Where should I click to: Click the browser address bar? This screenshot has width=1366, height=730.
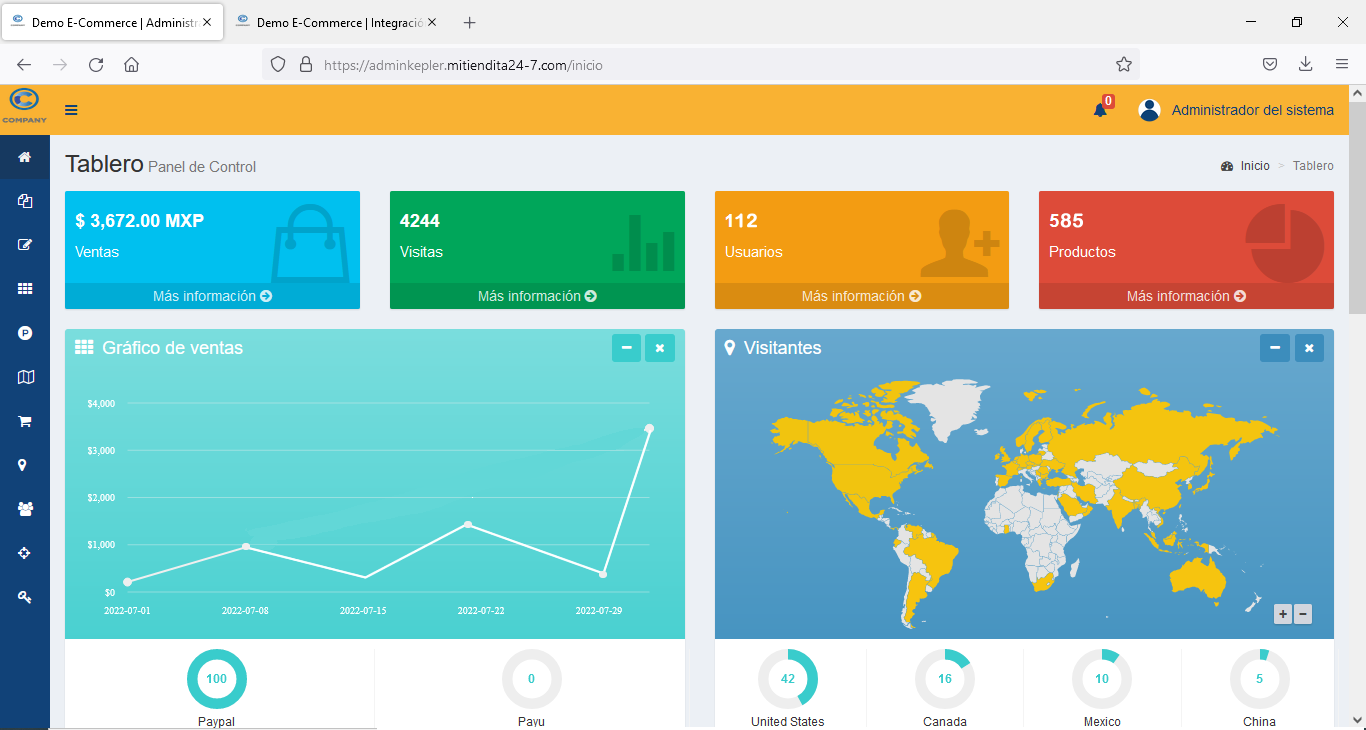pos(700,65)
